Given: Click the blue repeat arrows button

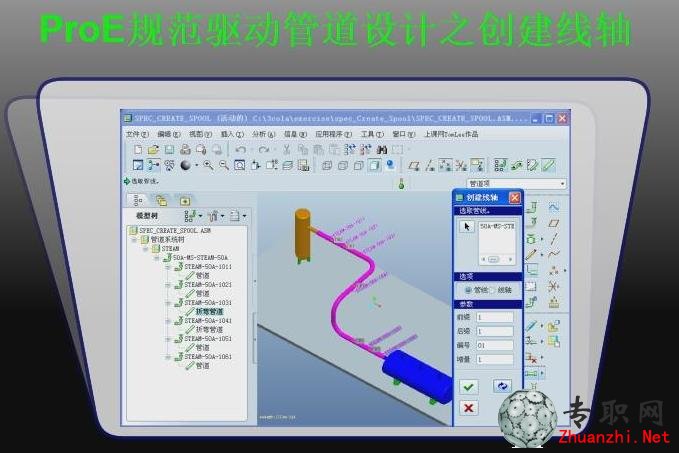Looking at the screenshot, I should point(502,386).
